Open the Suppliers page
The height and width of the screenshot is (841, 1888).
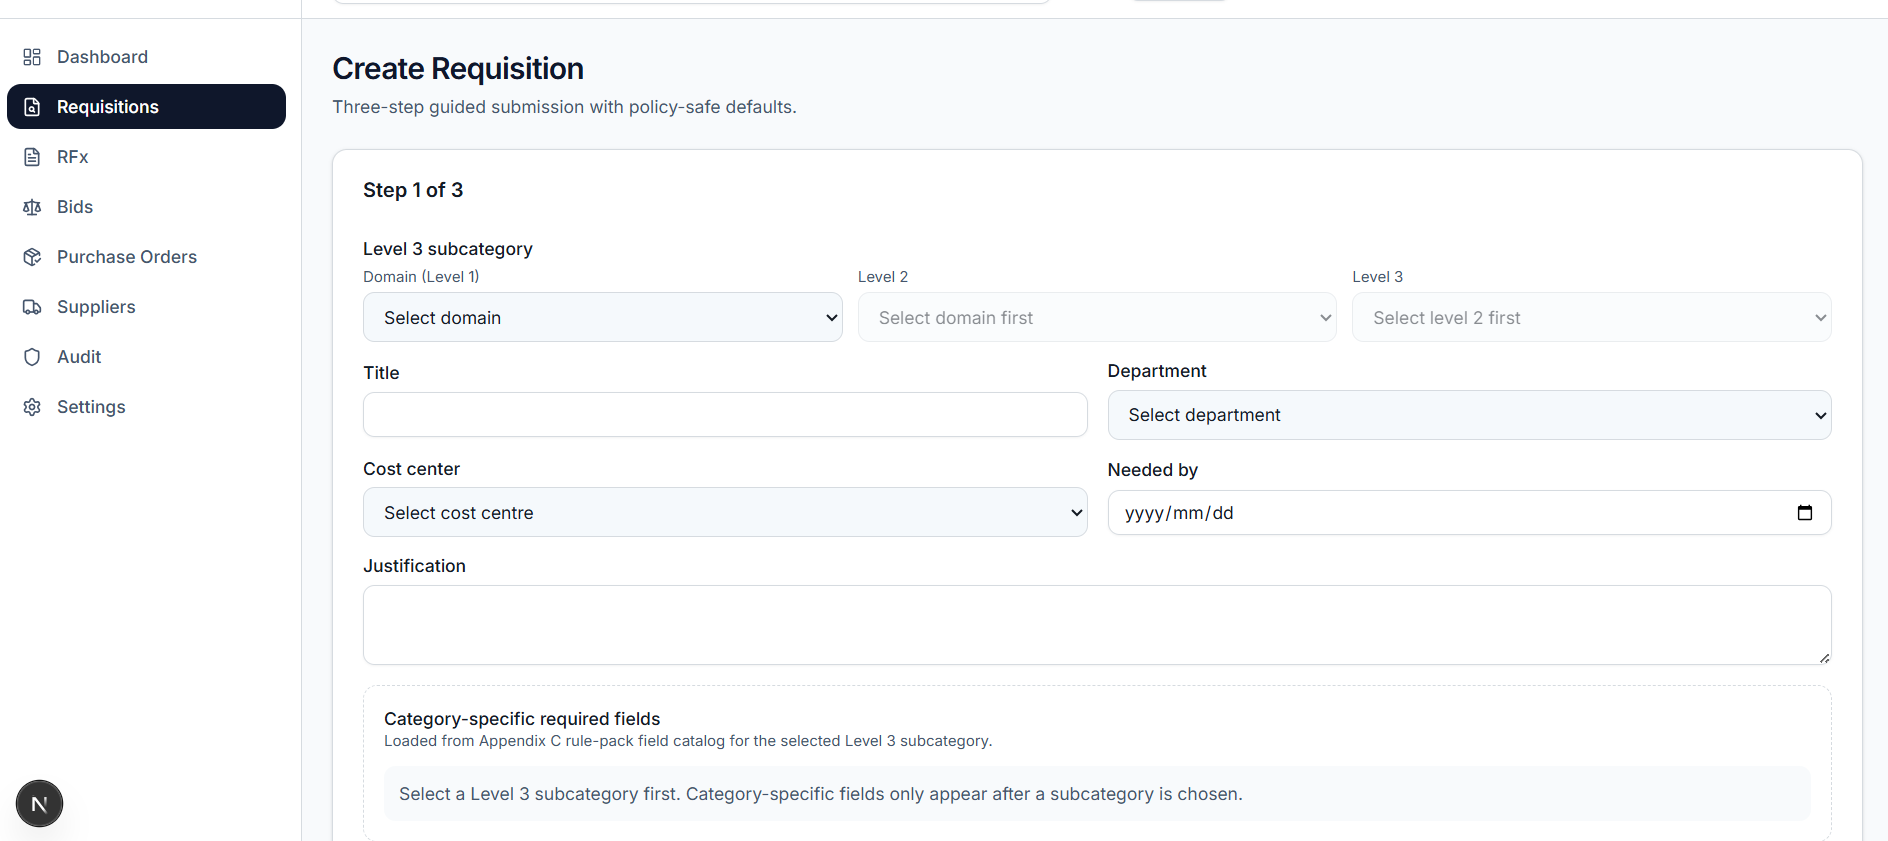click(x=146, y=307)
